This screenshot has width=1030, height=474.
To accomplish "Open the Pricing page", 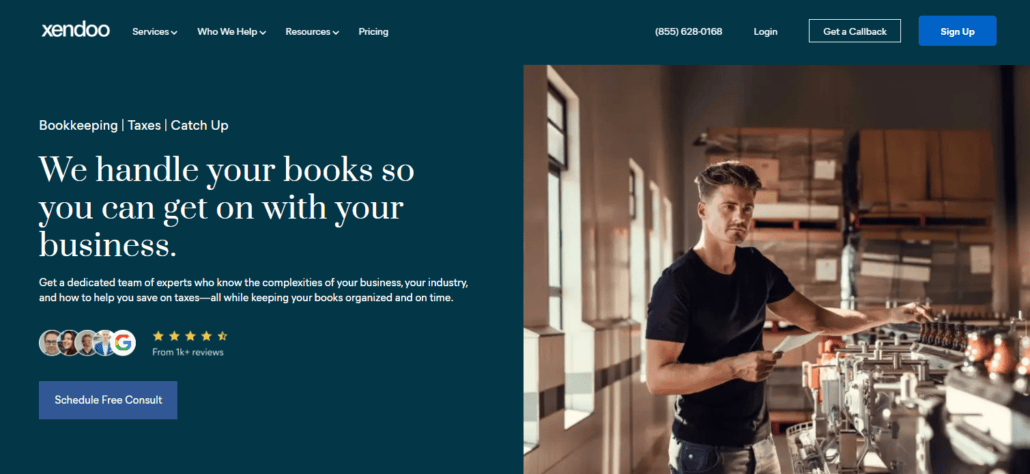I will [373, 32].
